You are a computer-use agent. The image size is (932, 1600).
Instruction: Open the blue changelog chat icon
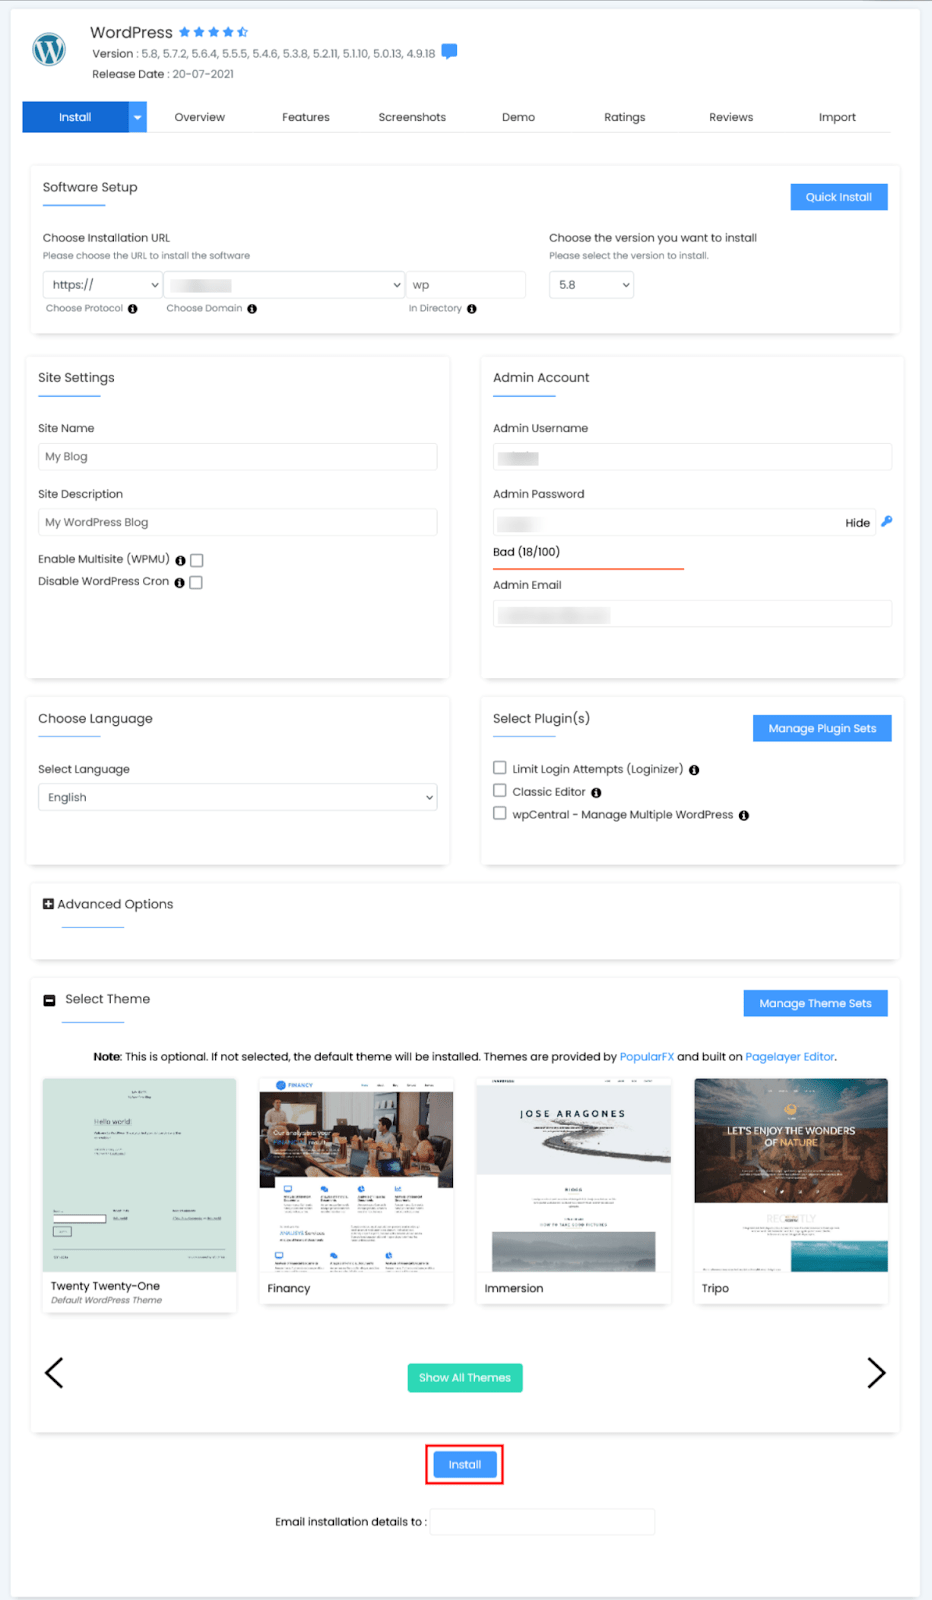coord(449,51)
